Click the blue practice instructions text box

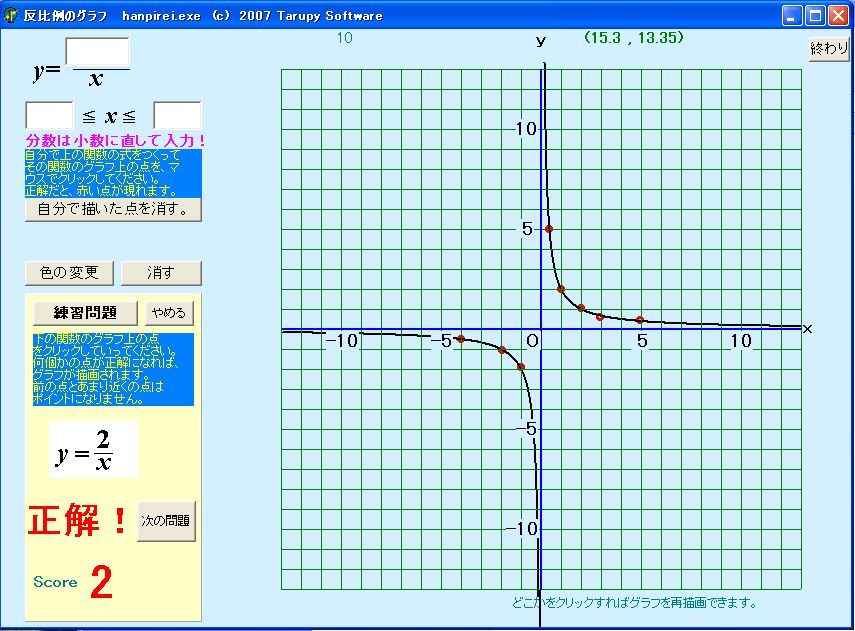(113, 369)
